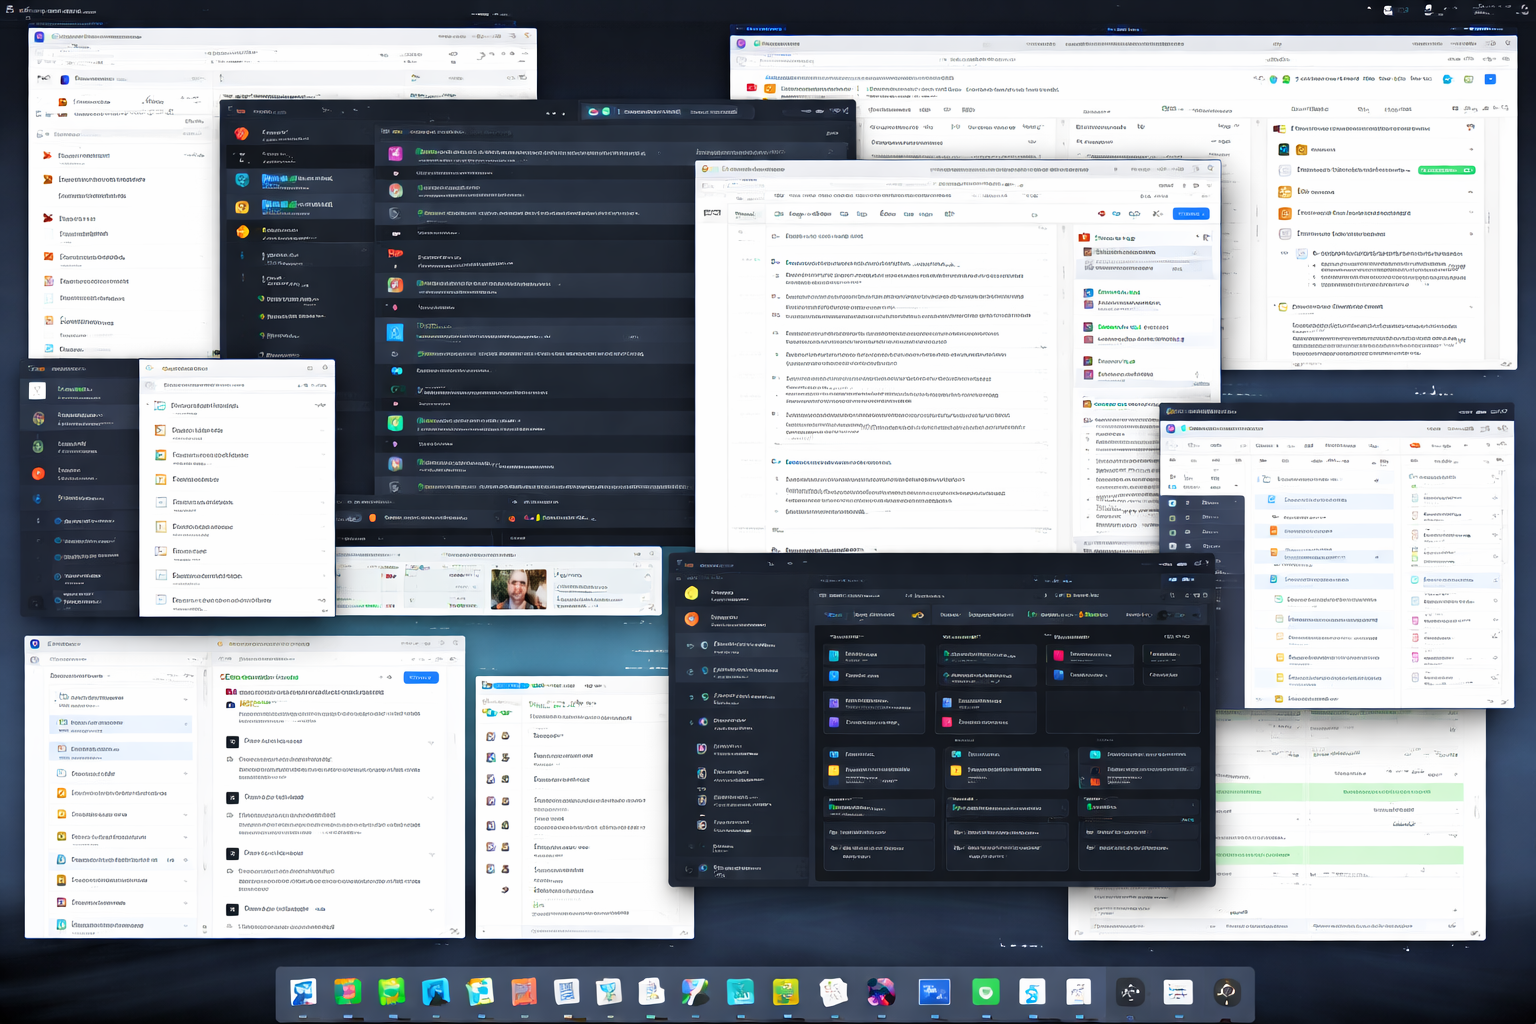Screen dimensions: 1536x1024
Task: Open the dark purple swirl dock icon
Action: 880,992
